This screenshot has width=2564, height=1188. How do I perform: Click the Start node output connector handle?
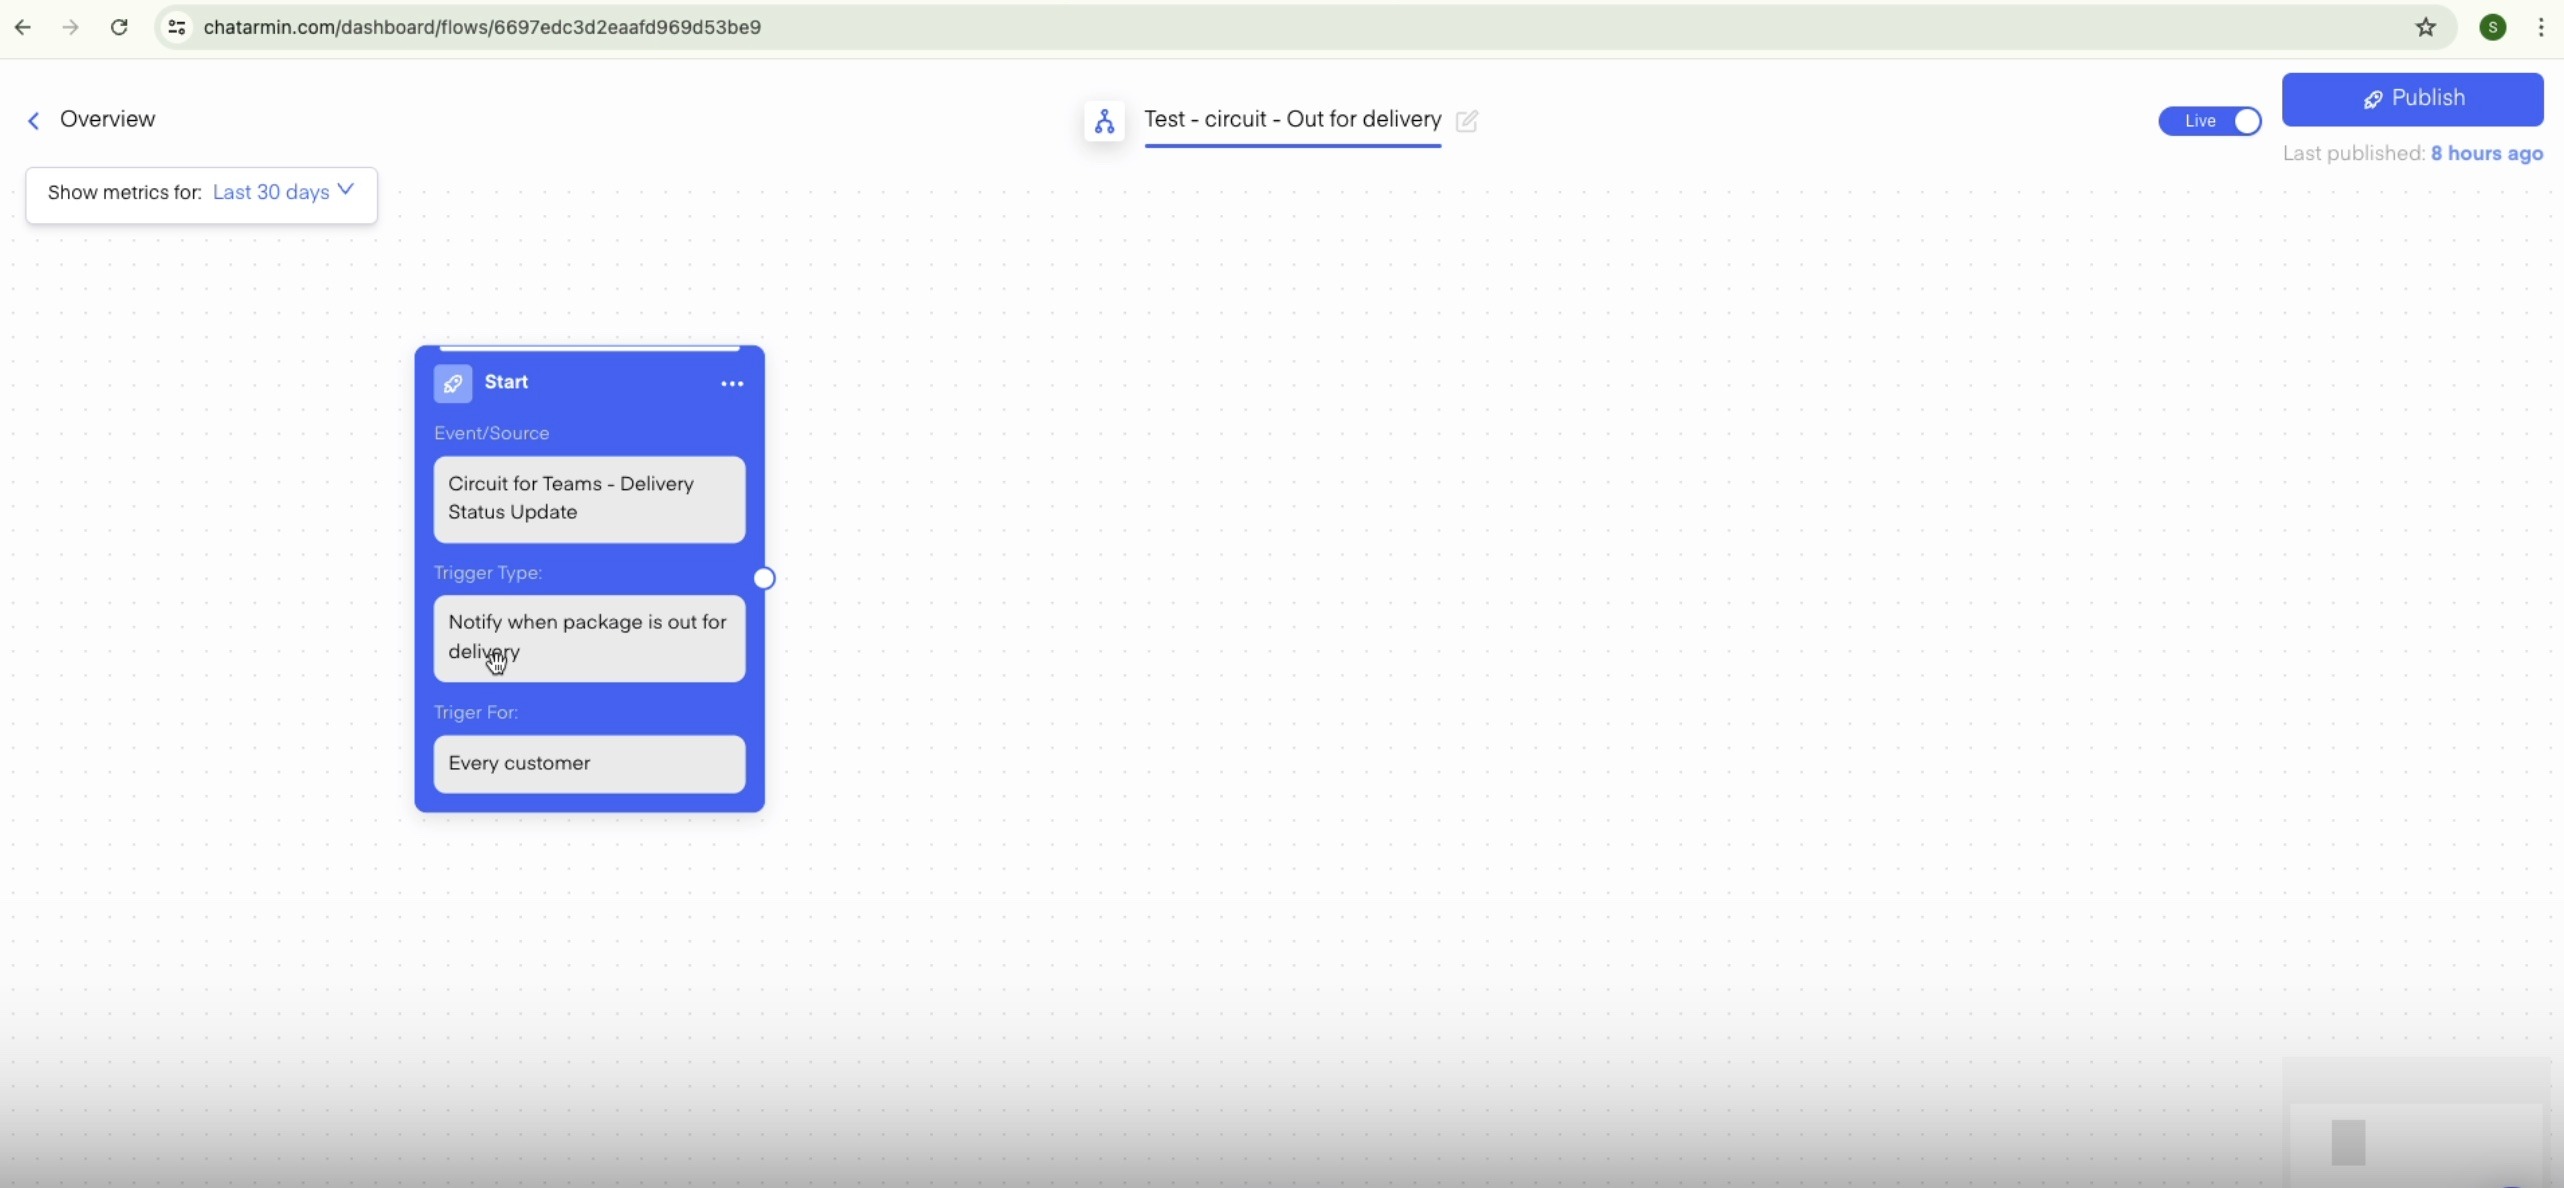[764, 578]
